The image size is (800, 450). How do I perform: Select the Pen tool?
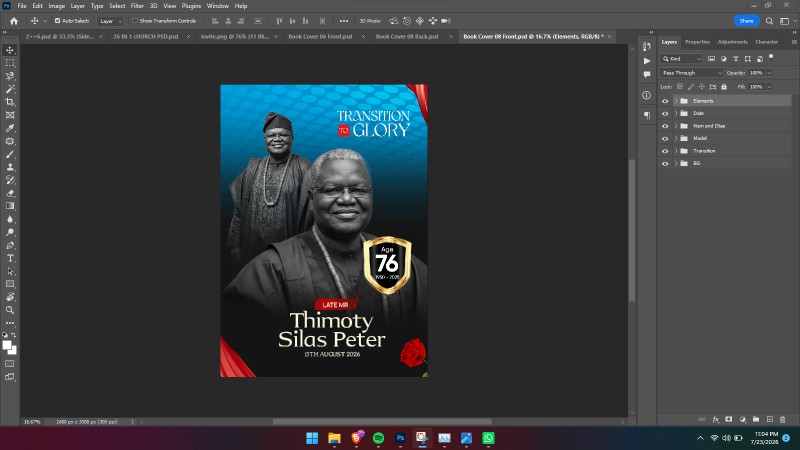click(10, 245)
